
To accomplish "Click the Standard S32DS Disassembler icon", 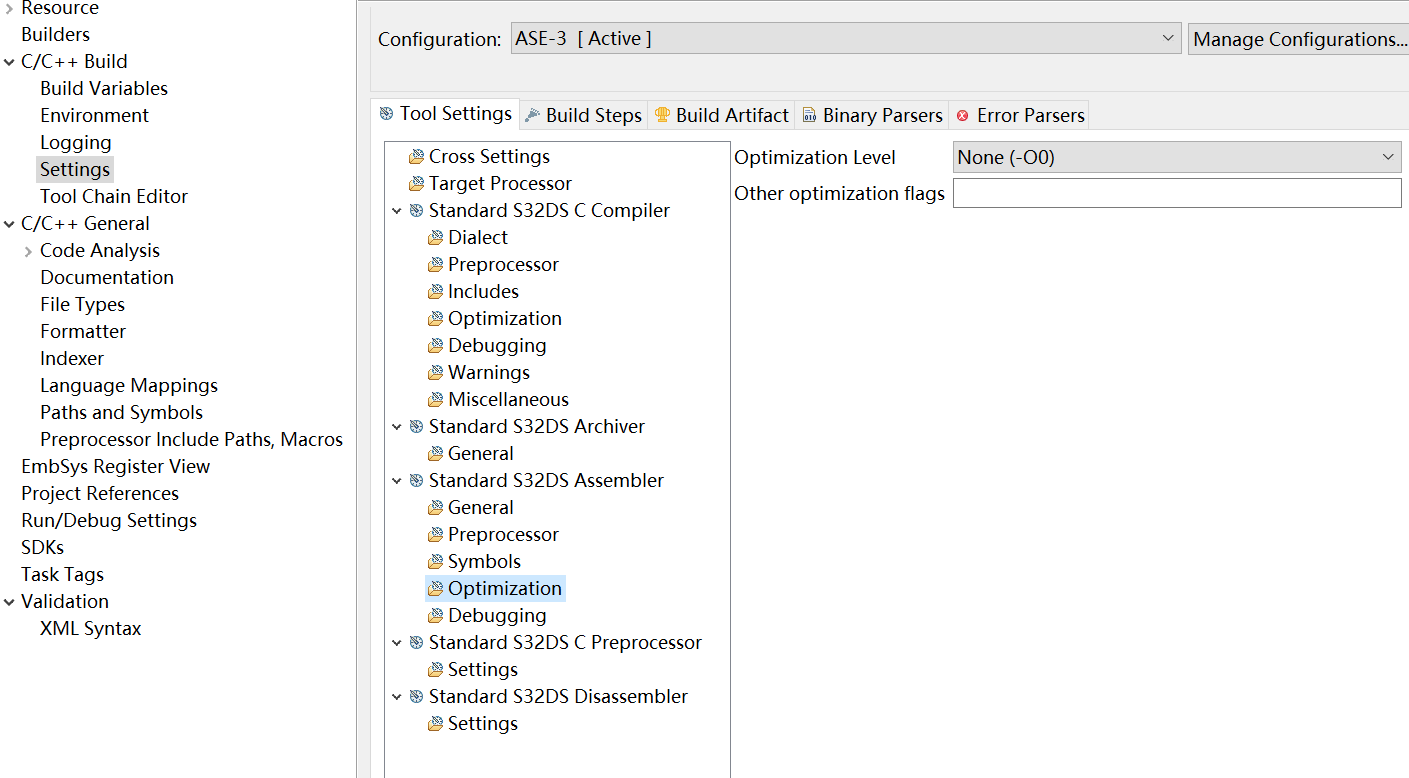I will (416, 697).
